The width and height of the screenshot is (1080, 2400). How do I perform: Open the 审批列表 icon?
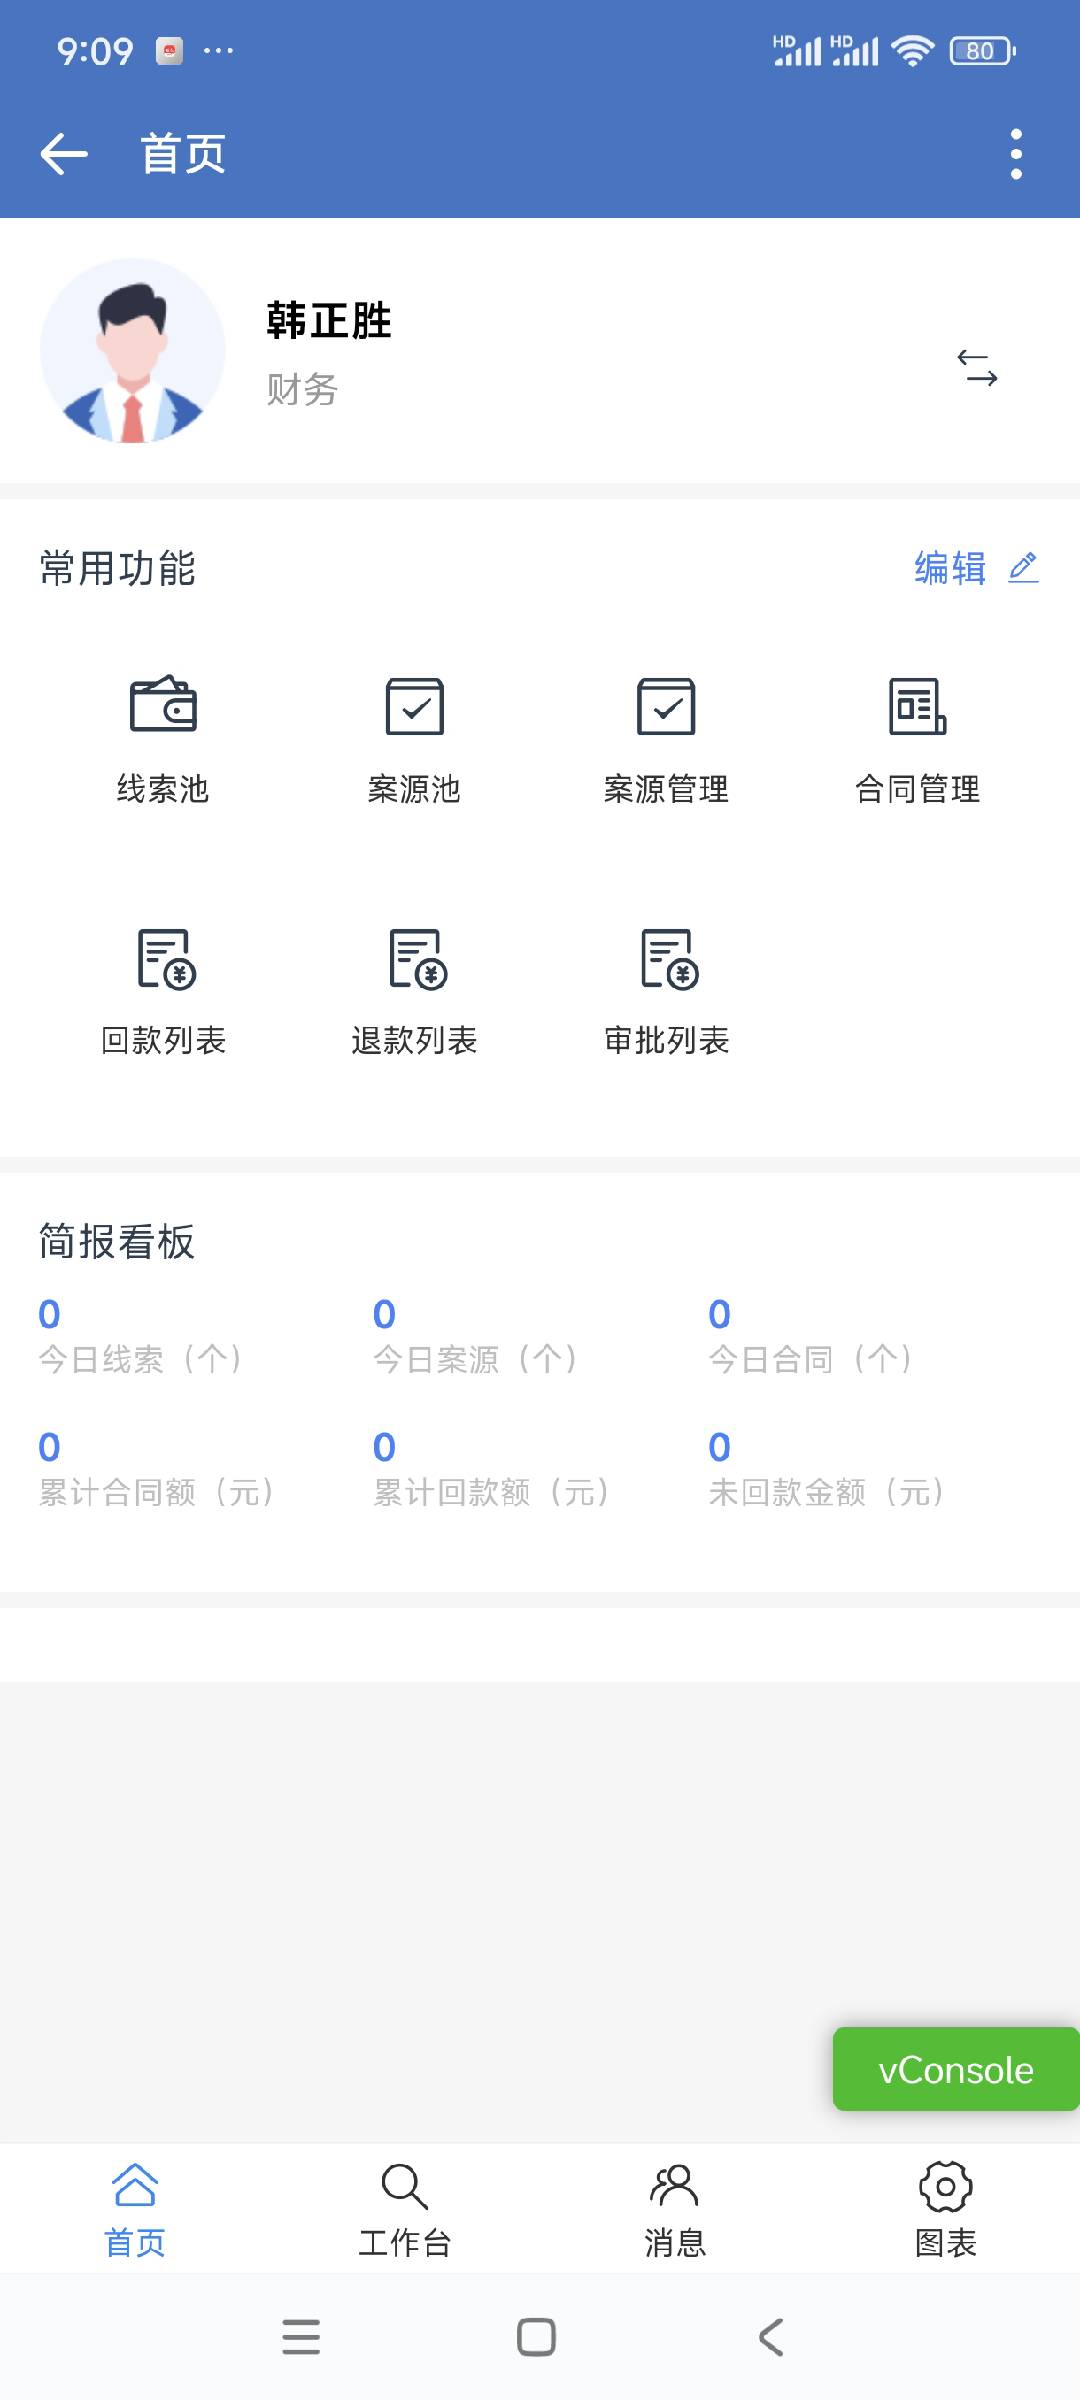tap(667, 959)
